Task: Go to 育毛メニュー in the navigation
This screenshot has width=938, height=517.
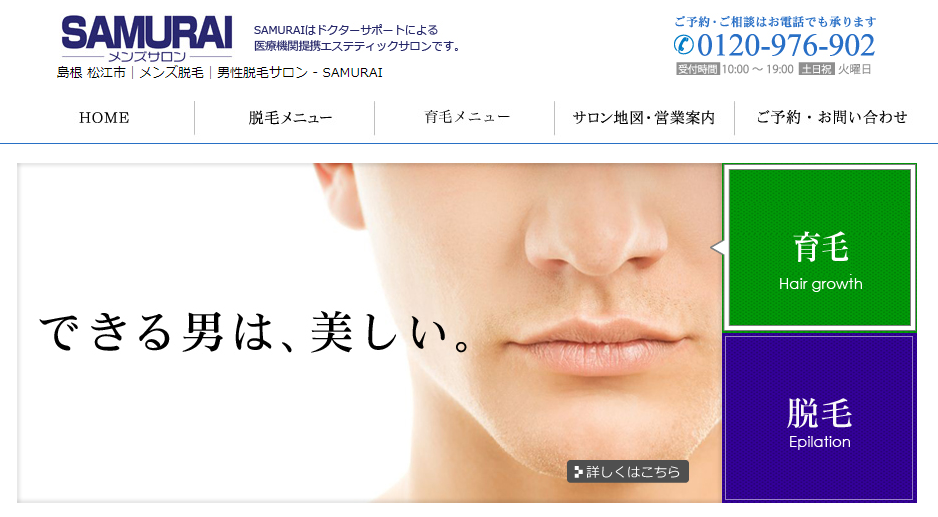Action: [467, 117]
